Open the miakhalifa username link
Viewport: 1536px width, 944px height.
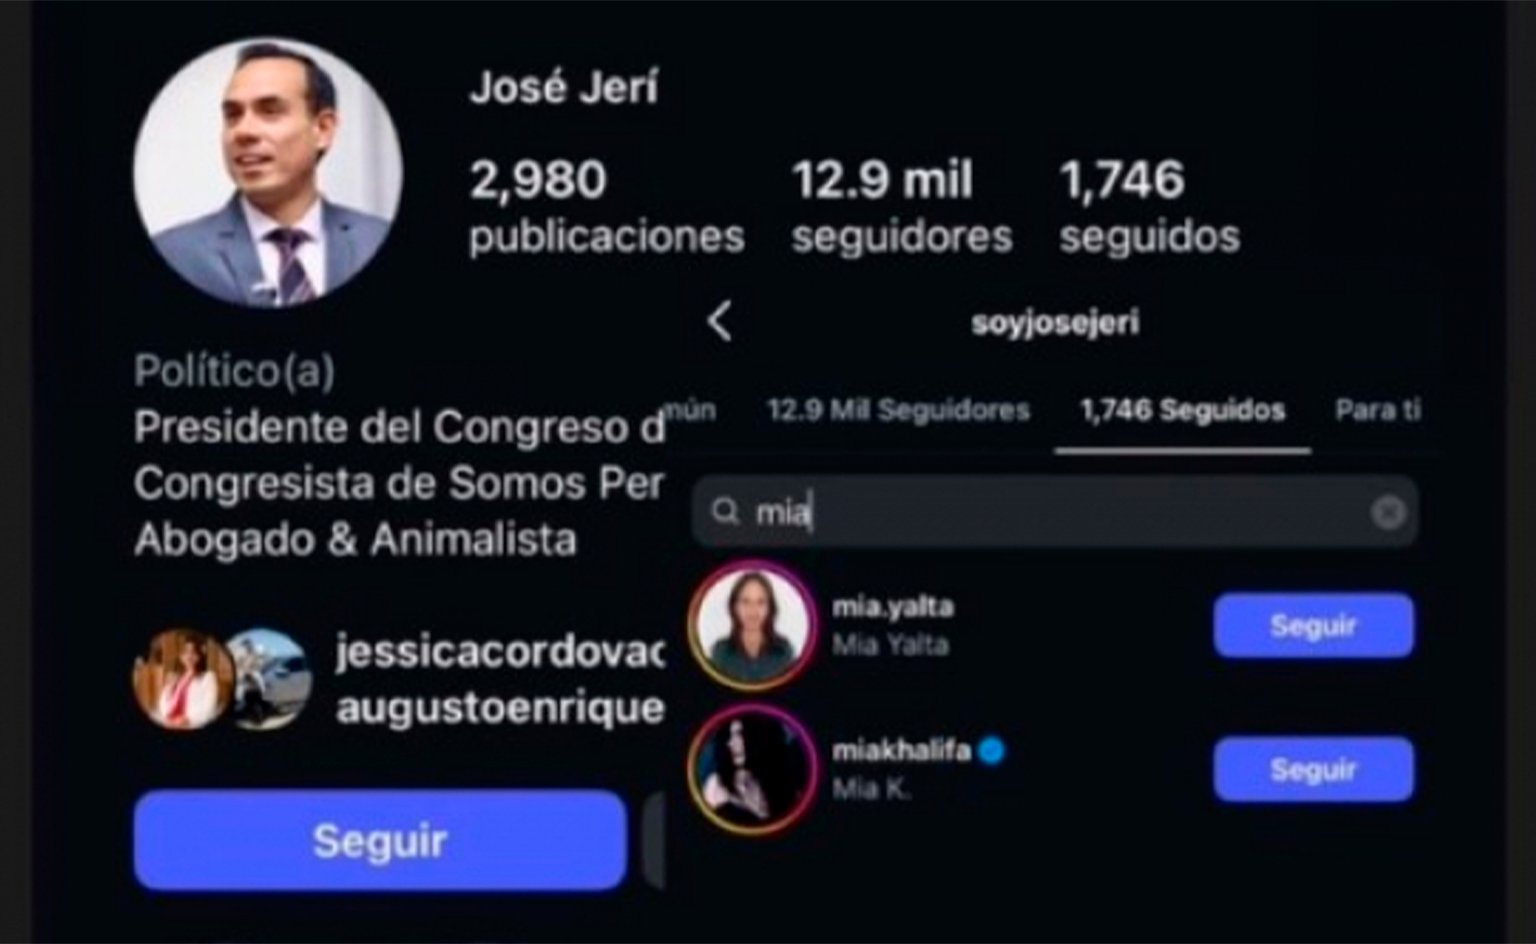901,751
